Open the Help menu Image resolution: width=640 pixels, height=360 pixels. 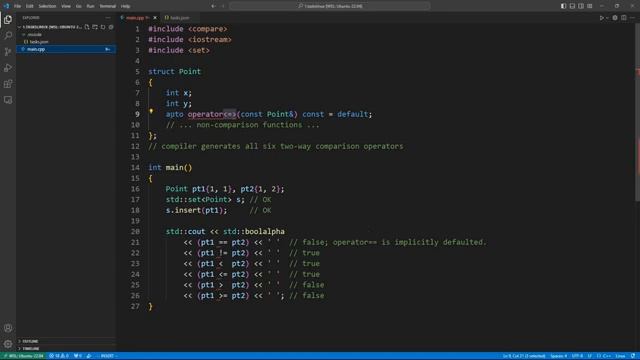pyautogui.click(x=125, y=6)
